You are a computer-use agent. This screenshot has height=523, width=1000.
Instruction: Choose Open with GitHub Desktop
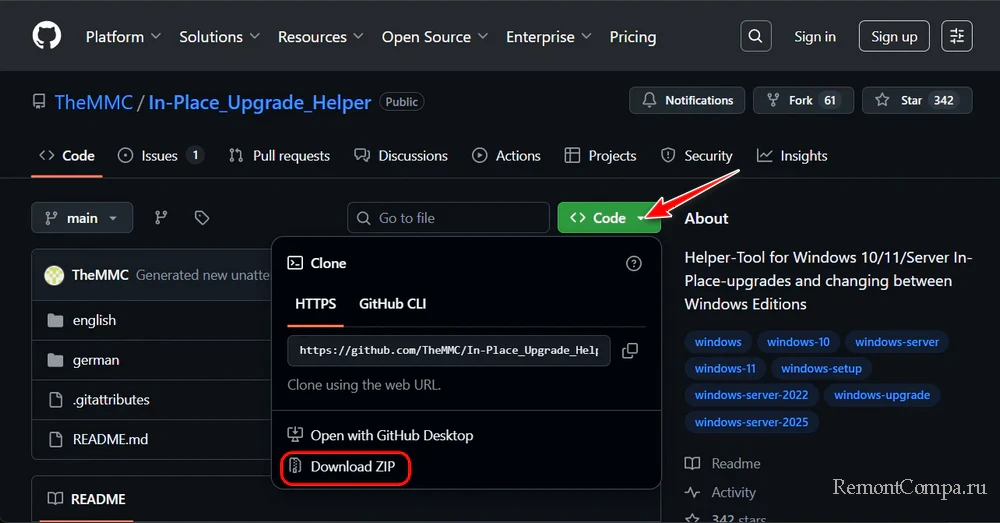pyautogui.click(x=381, y=435)
